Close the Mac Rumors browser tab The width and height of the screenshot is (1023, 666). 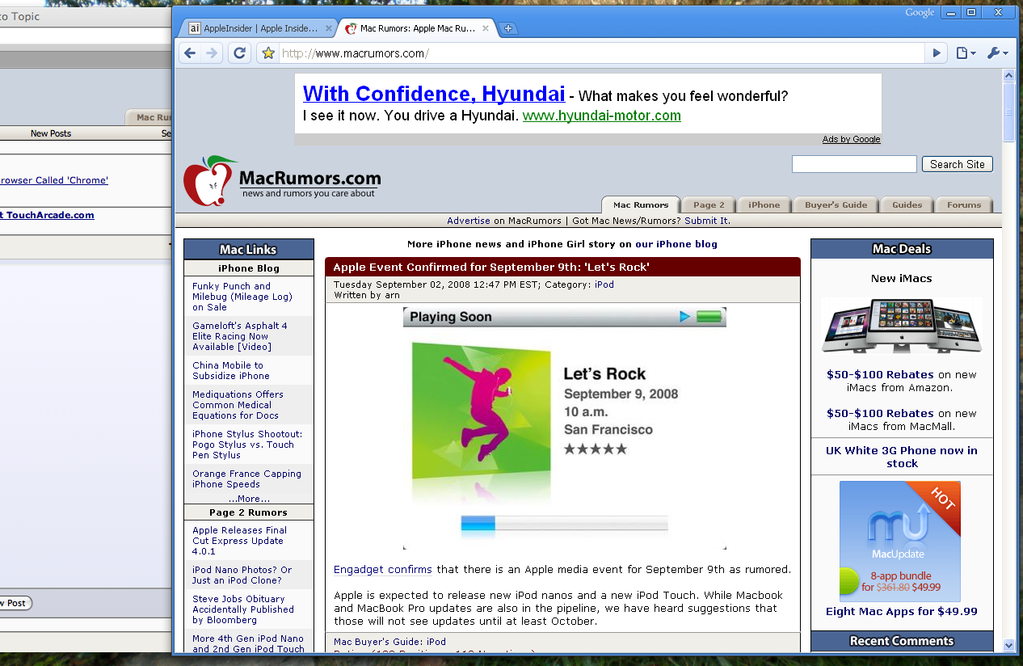[485, 28]
